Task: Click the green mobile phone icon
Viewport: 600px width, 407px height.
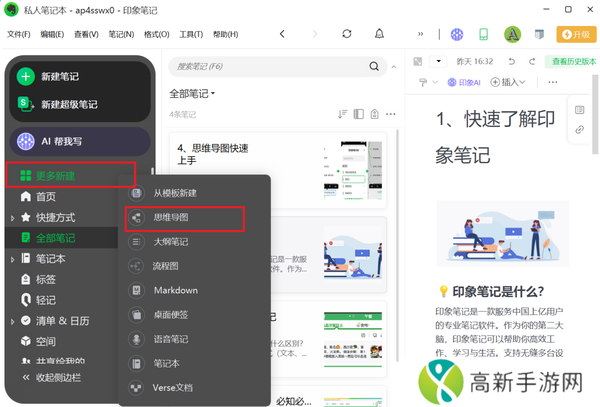Action: point(484,34)
